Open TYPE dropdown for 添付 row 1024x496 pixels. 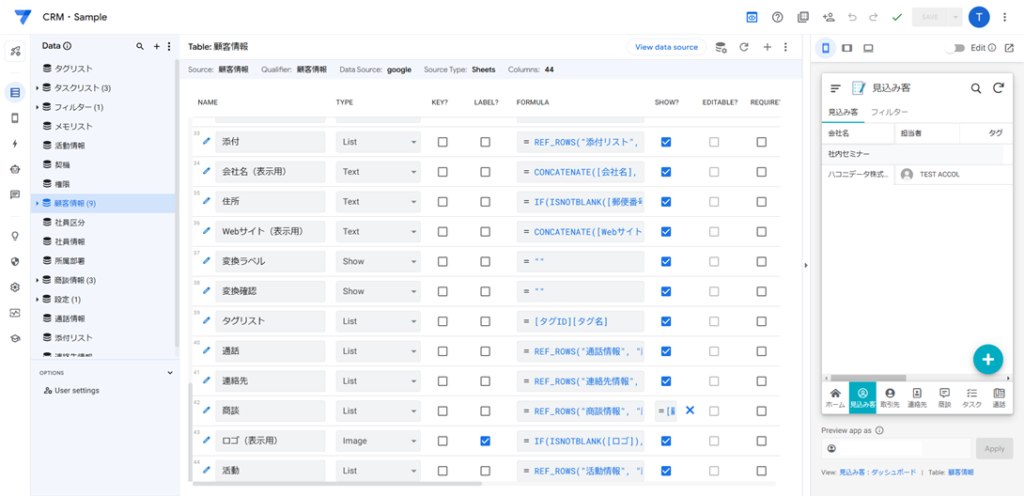(x=379, y=142)
